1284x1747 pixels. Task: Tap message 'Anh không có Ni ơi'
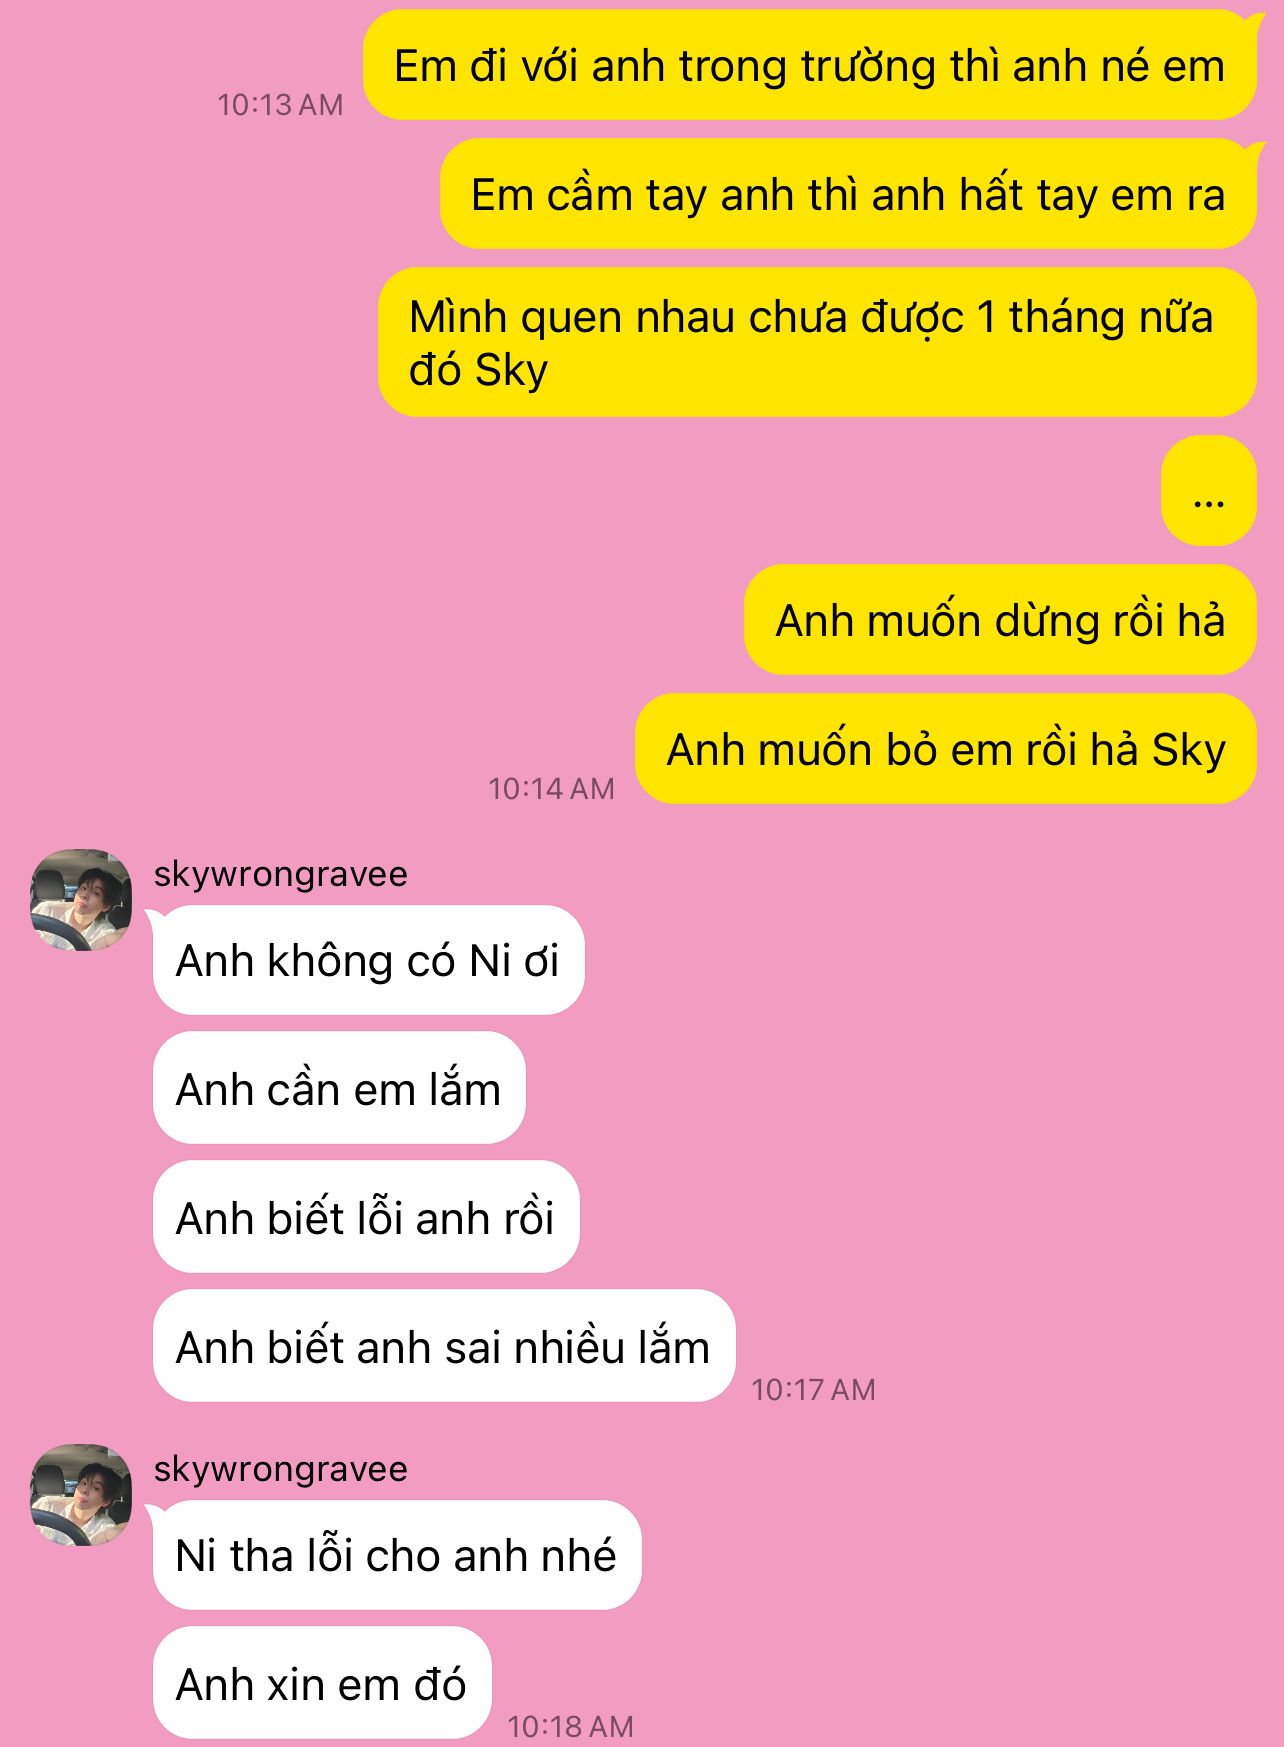[x=368, y=960]
